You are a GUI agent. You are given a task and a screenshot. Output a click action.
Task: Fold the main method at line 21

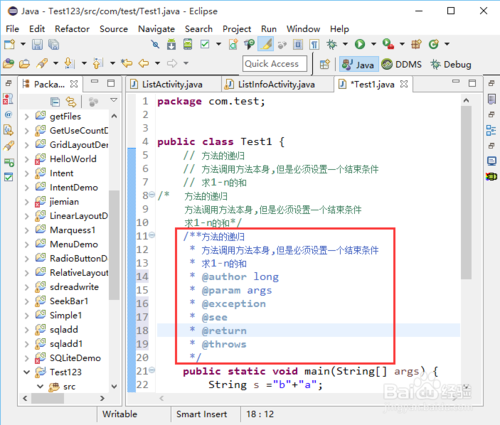pyautogui.click(x=152, y=370)
